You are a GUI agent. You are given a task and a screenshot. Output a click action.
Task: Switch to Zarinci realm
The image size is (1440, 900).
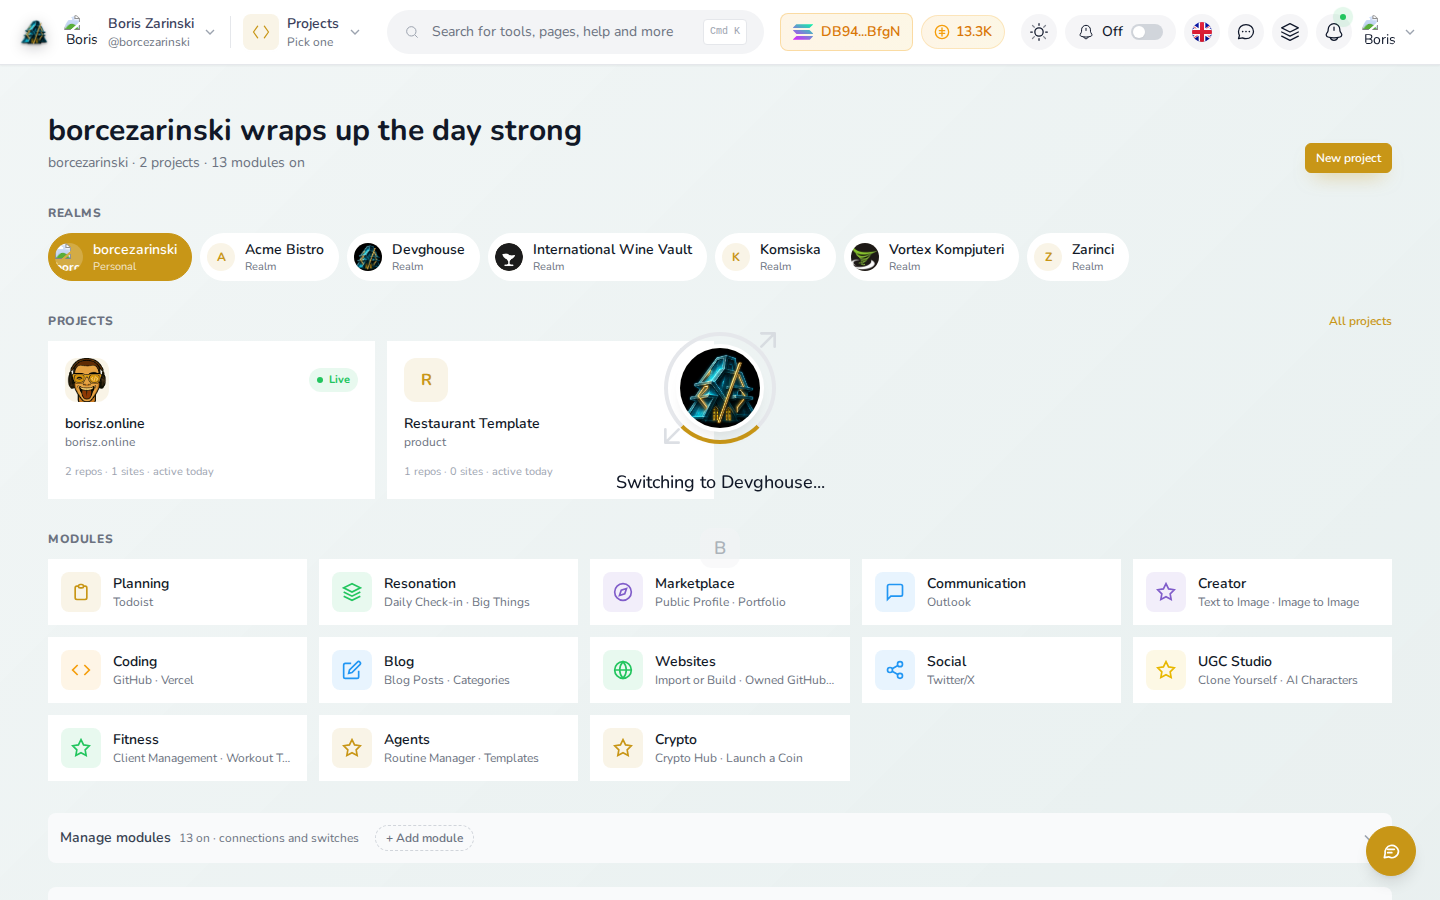point(1078,257)
